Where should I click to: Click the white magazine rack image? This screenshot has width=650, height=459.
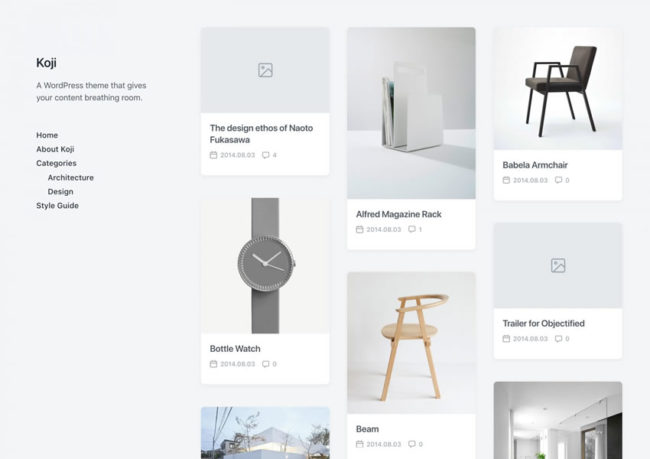click(411, 113)
